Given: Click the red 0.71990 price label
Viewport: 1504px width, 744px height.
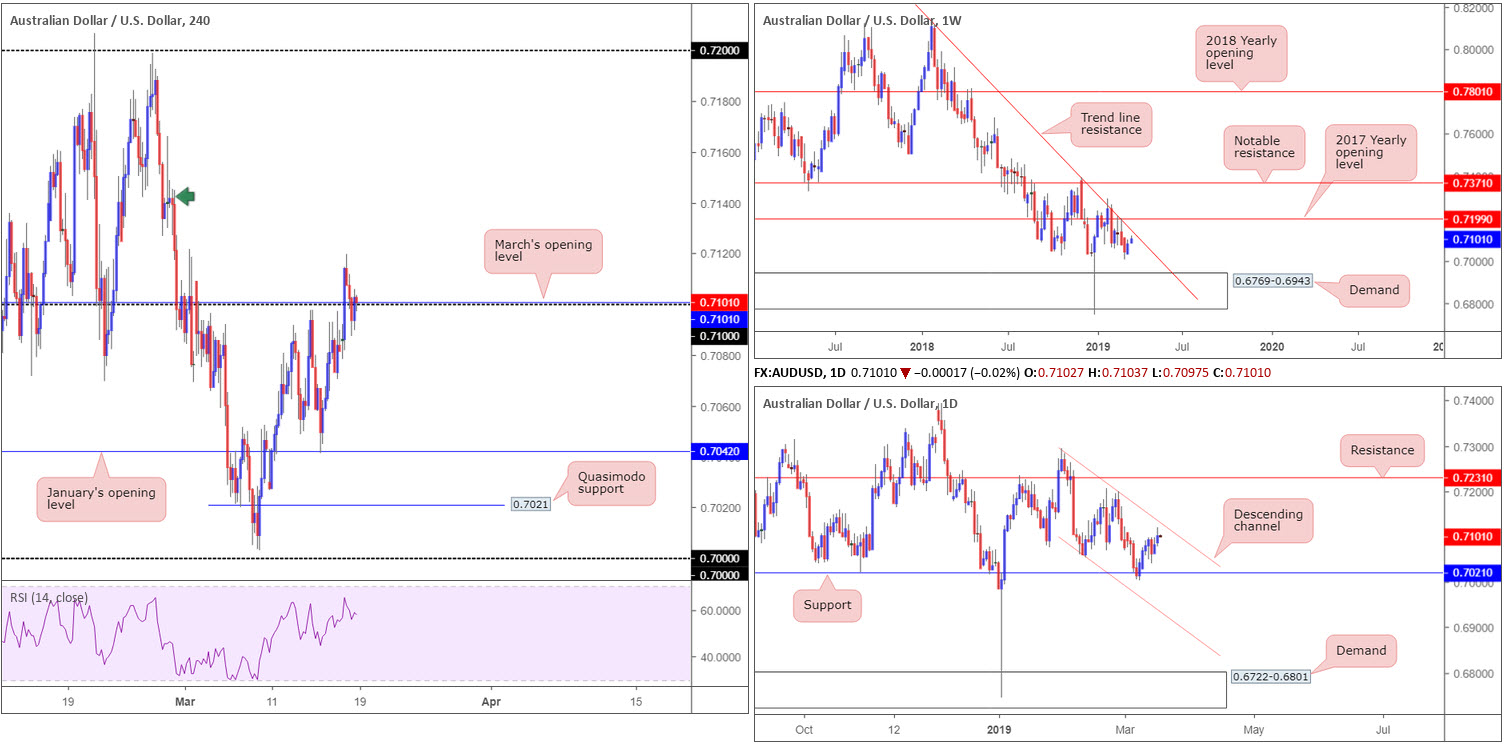Looking at the screenshot, I should click(x=1472, y=218).
